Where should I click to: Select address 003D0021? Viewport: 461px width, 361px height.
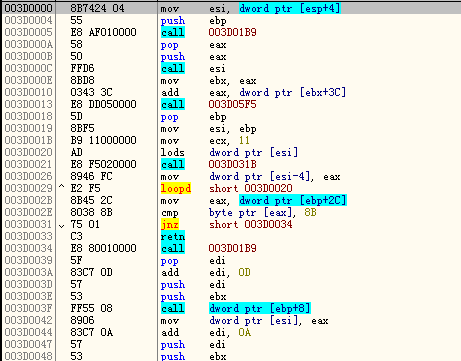[29, 164]
